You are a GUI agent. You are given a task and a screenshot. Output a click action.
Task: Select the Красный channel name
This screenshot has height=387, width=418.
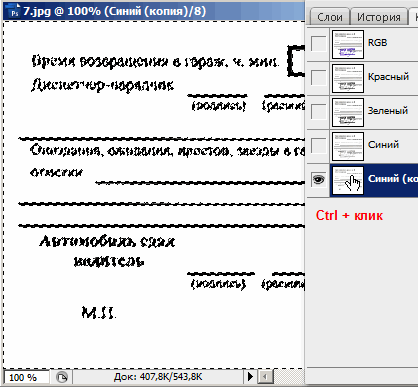click(x=388, y=77)
